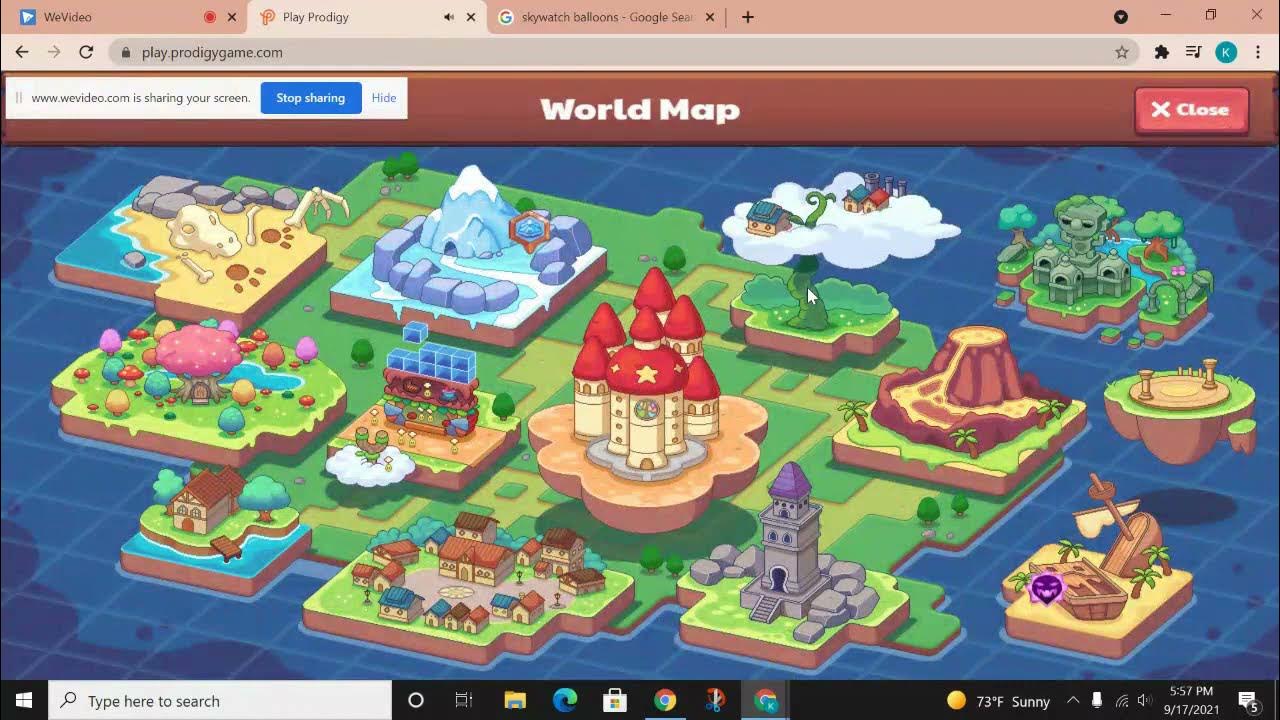Screen dimensions: 1280x720
Task: Enter the grey stone dark tower
Action: [x=793, y=565]
